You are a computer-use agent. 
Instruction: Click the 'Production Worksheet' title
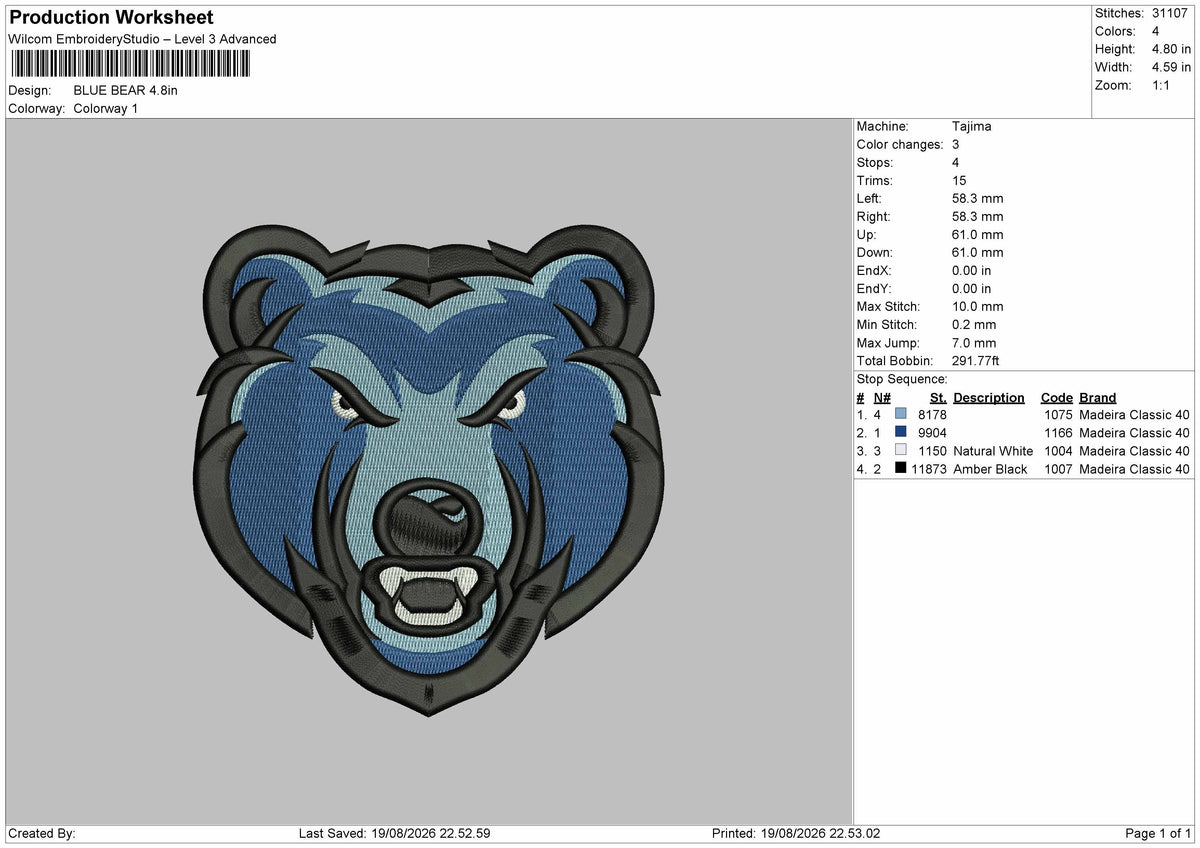pyautogui.click(x=111, y=18)
